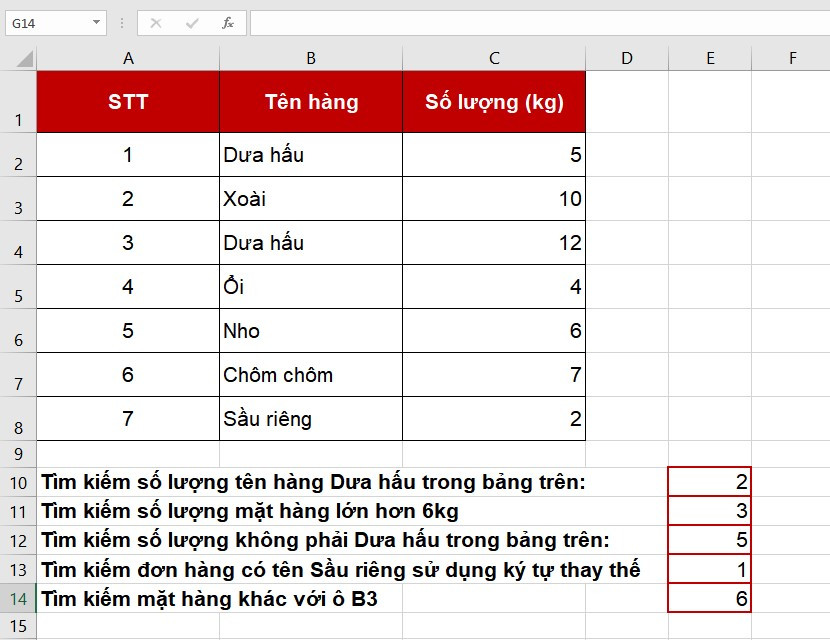This screenshot has height=640, width=830.
Task: Select the Nho cell
Action: click(311, 330)
